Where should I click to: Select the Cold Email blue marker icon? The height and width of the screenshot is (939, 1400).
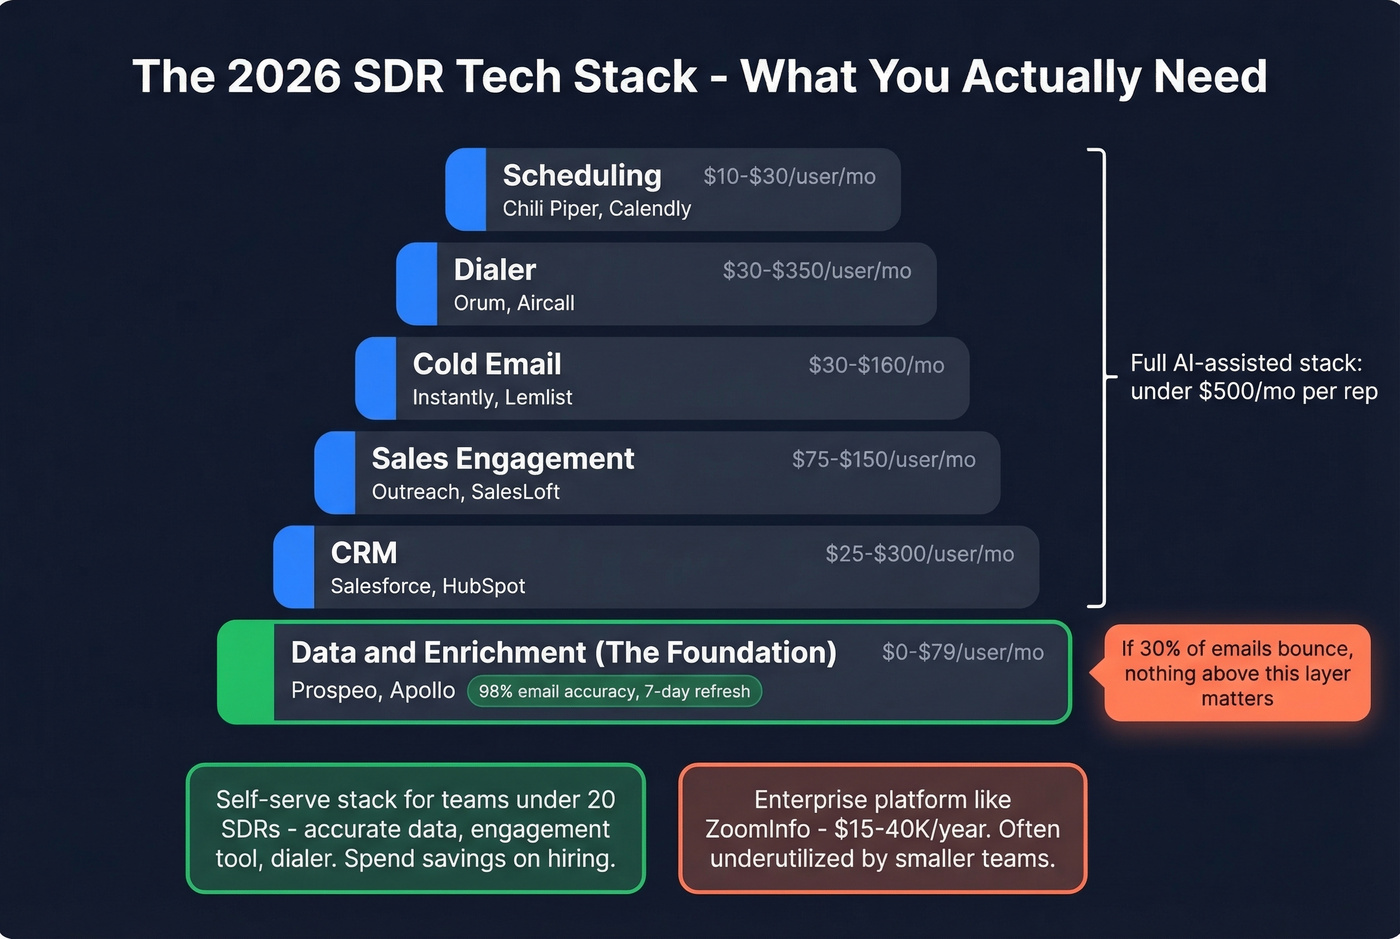point(376,378)
